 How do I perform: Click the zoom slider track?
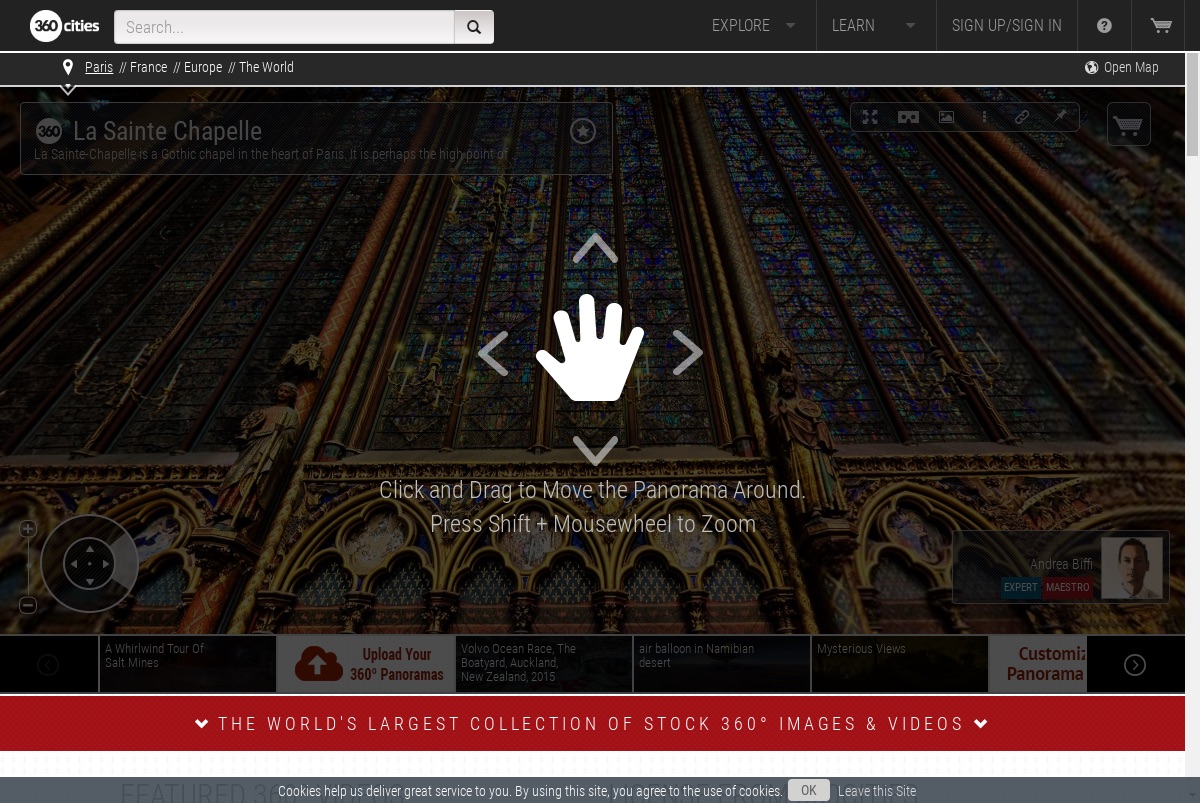[28, 566]
